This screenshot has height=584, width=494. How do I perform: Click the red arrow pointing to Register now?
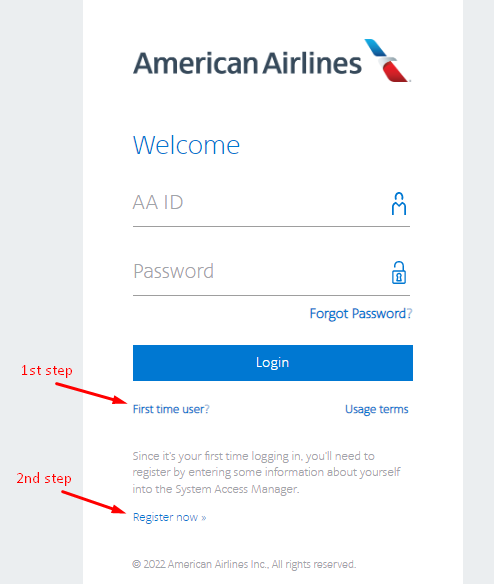pos(94,502)
